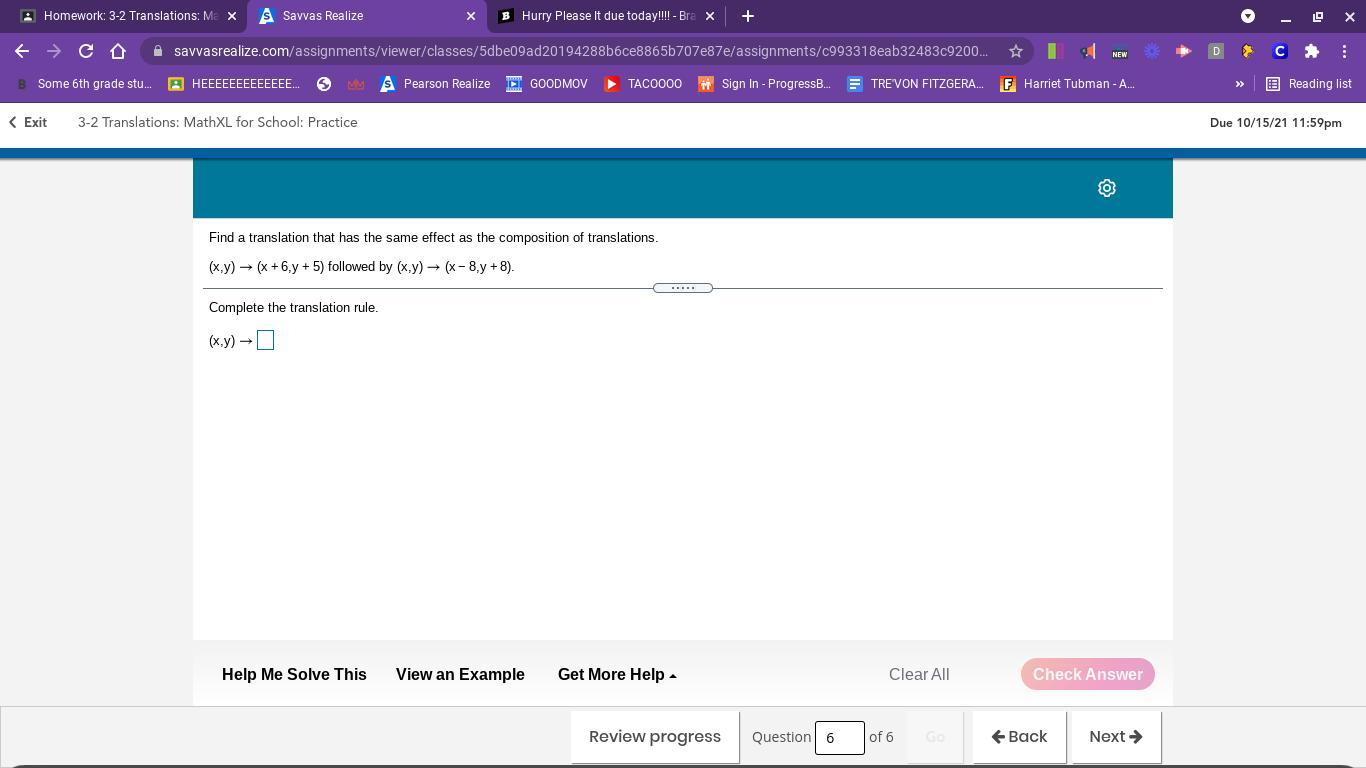
Task: Click the Question number input field
Action: (x=840, y=738)
